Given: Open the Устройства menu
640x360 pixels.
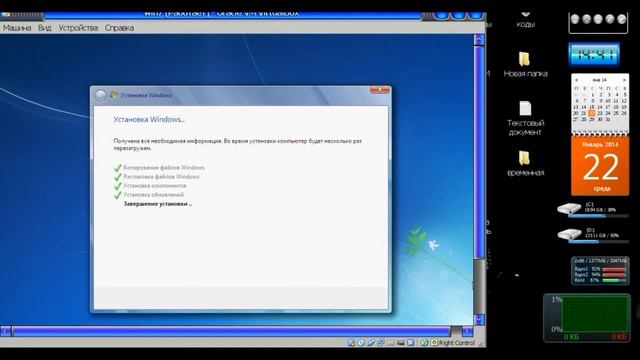Looking at the screenshot, I should tap(78, 28).
